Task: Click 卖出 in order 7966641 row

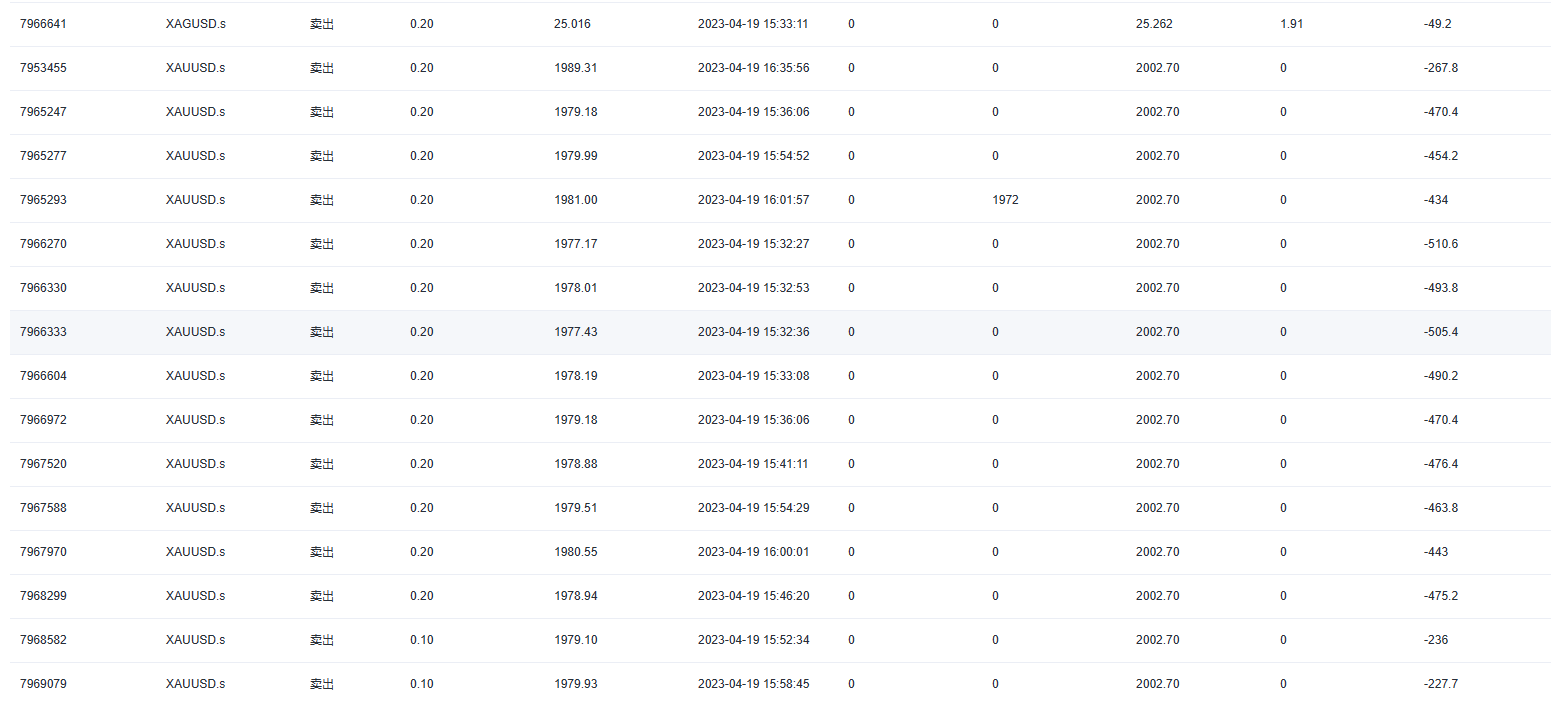Action: (322, 24)
